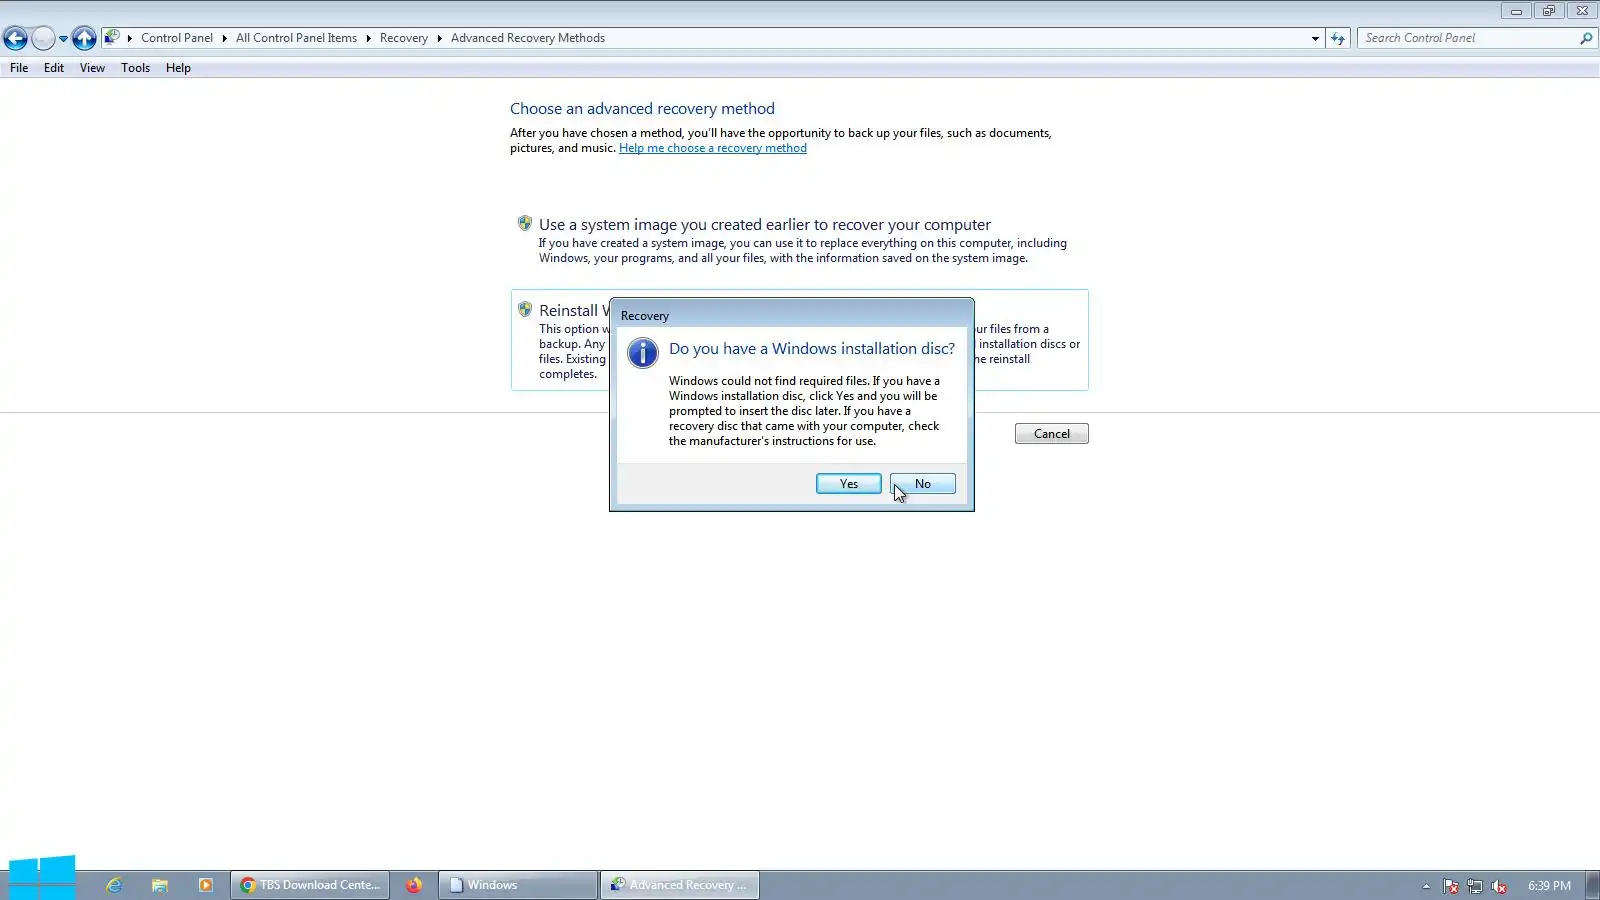Go back using the Back arrow button
Screen dimensions: 1600x900
point(15,38)
